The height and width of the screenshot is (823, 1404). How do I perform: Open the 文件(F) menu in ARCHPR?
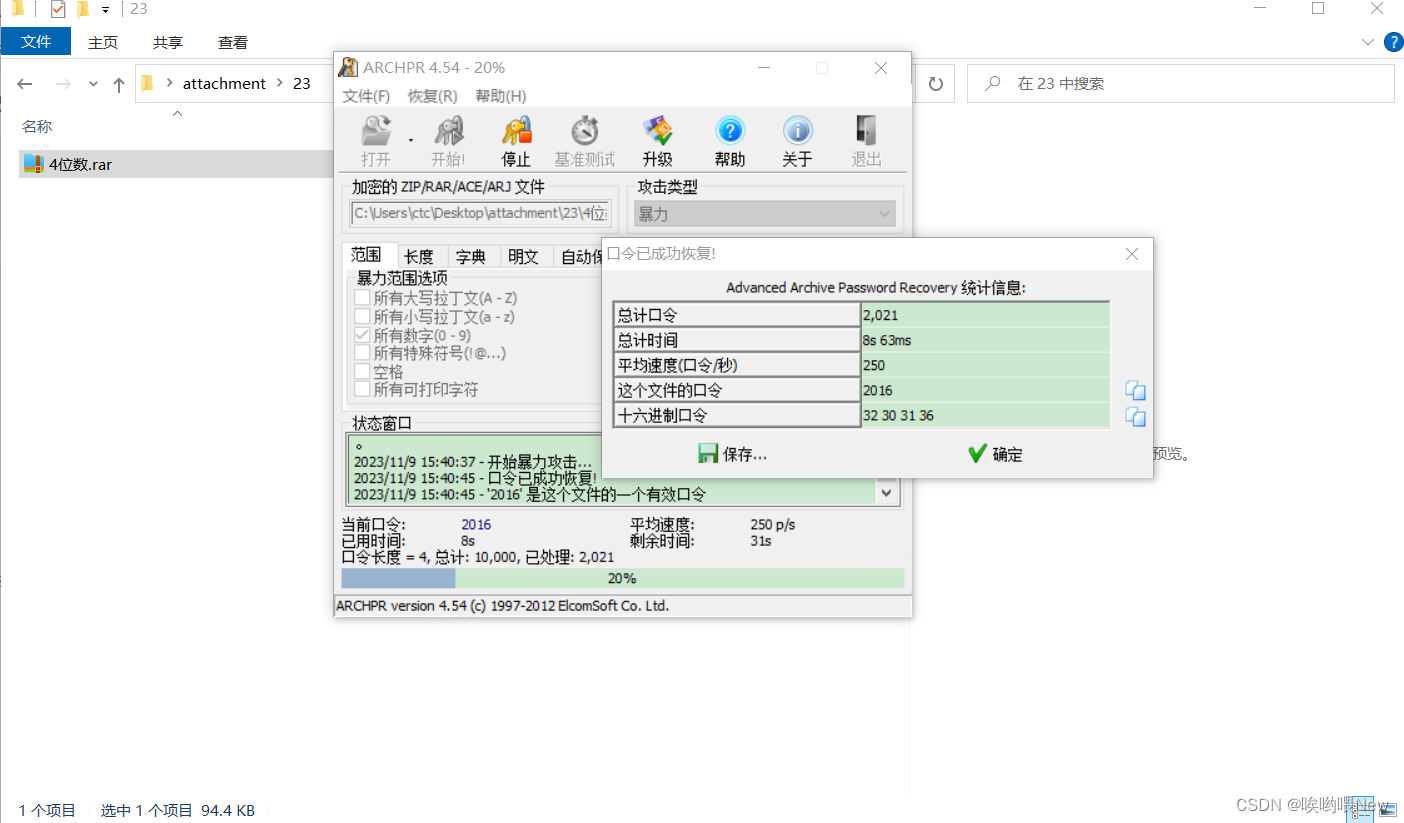(366, 96)
